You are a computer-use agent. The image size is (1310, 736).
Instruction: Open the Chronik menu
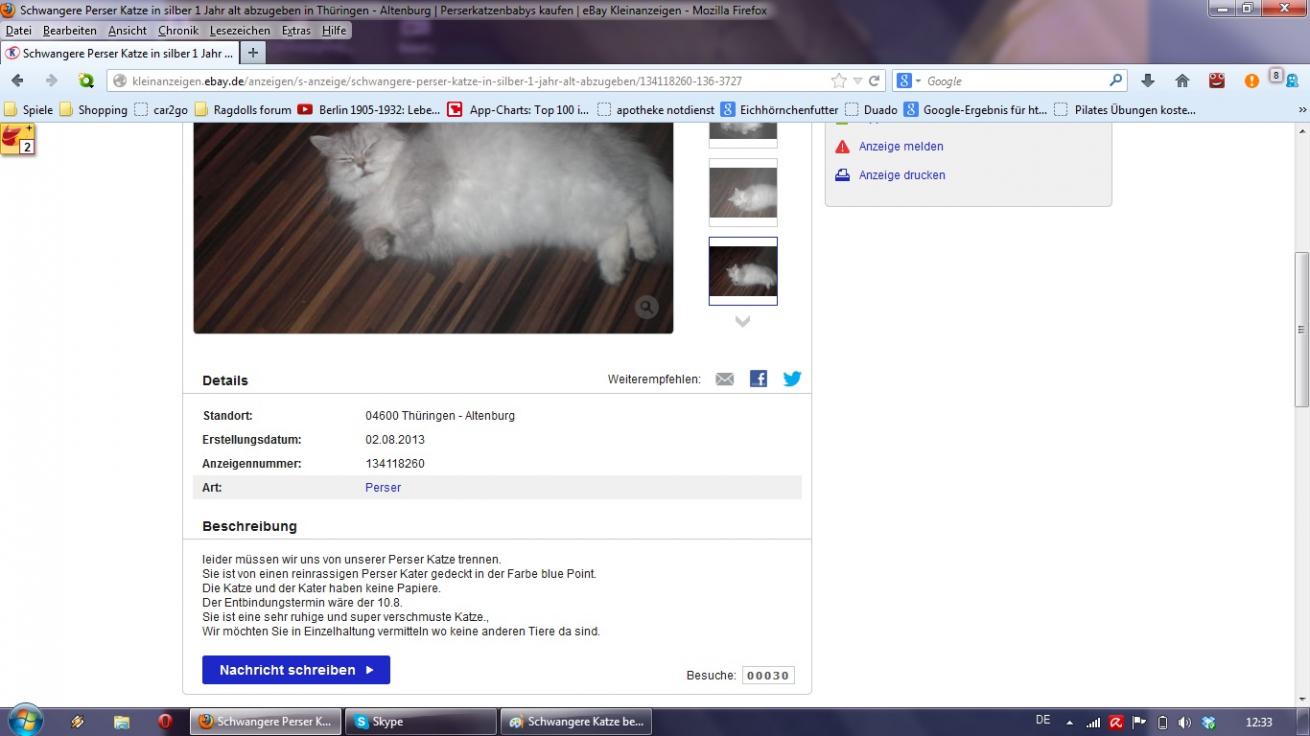click(x=178, y=31)
